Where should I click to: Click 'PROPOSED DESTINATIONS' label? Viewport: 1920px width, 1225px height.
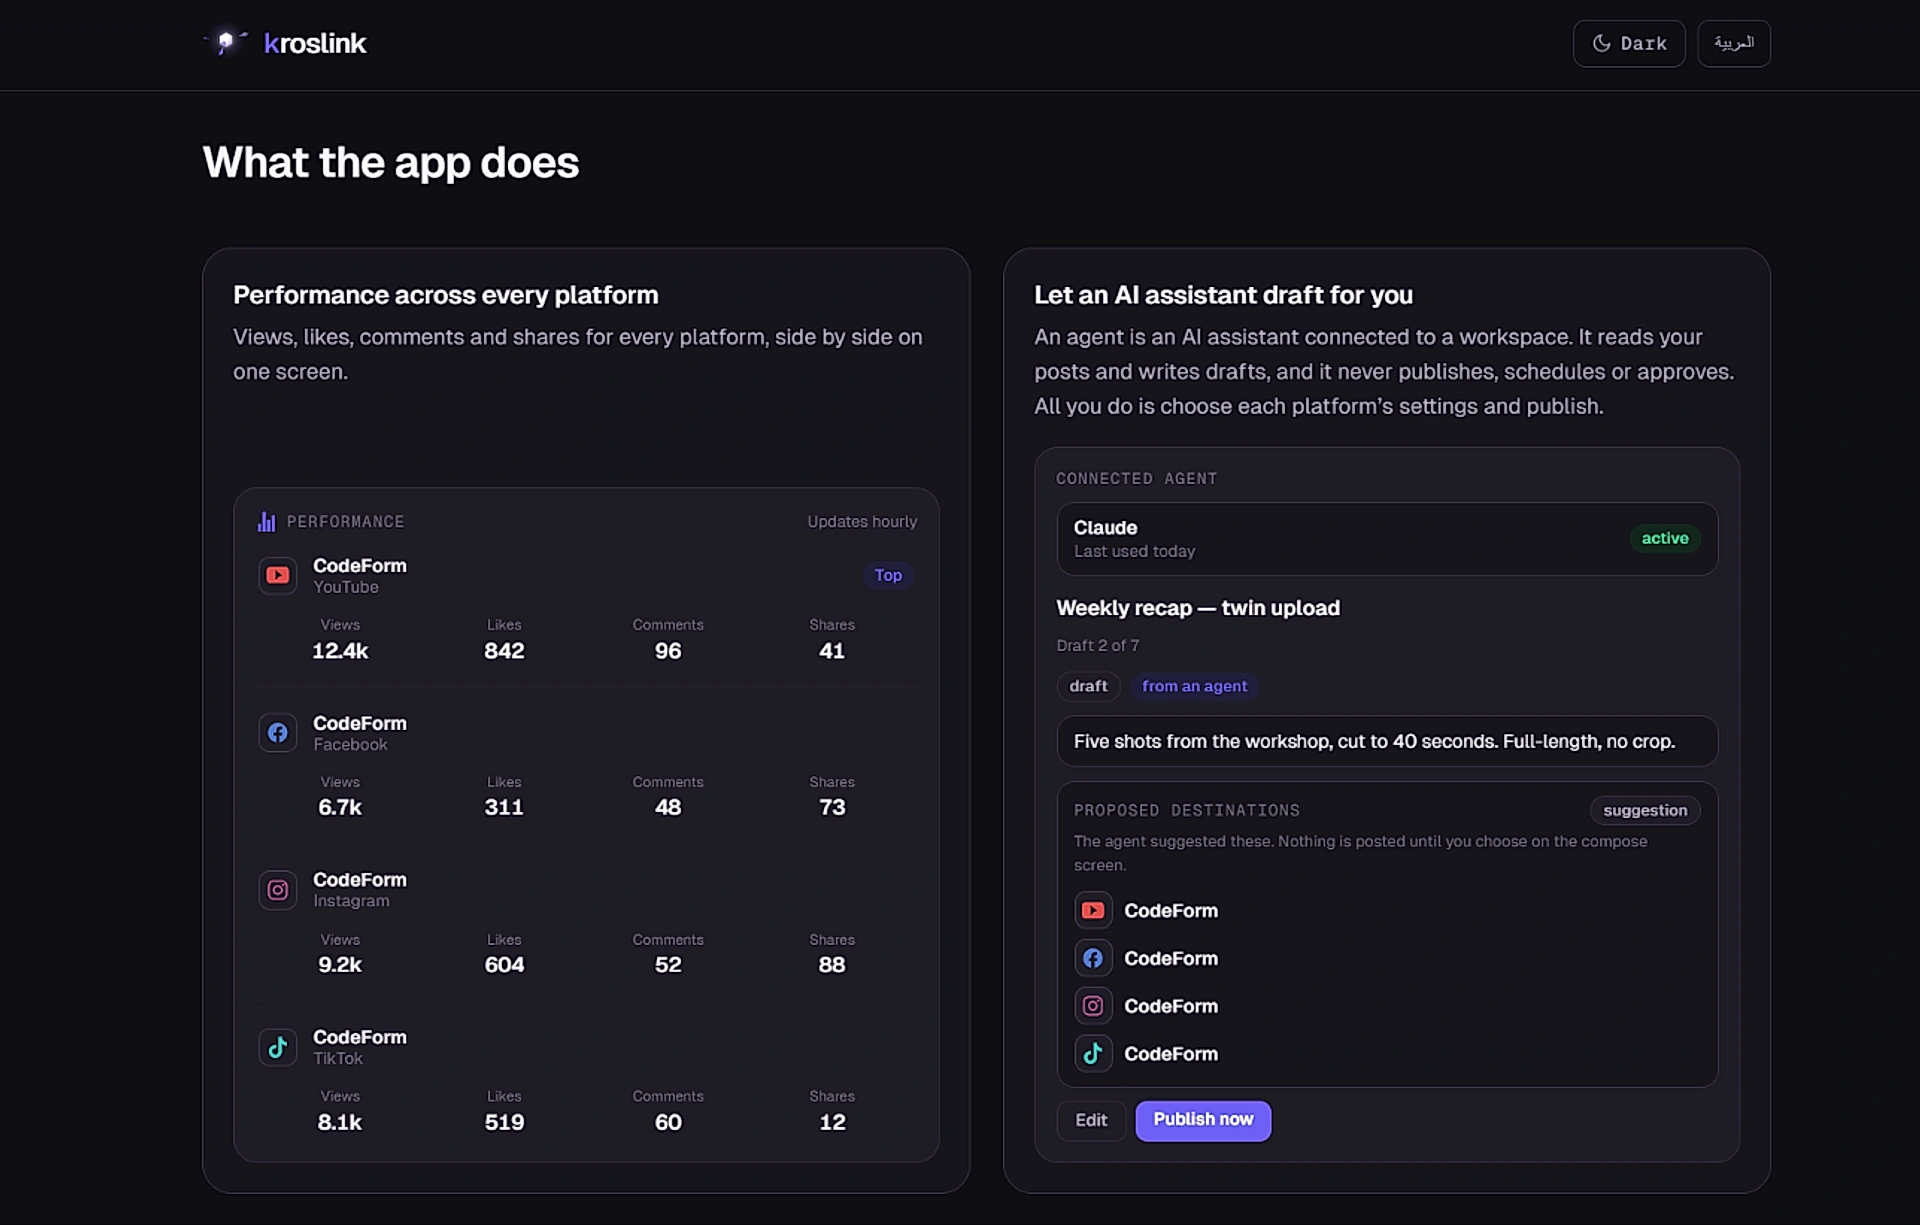pyautogui.click(x=1187, y=811)
